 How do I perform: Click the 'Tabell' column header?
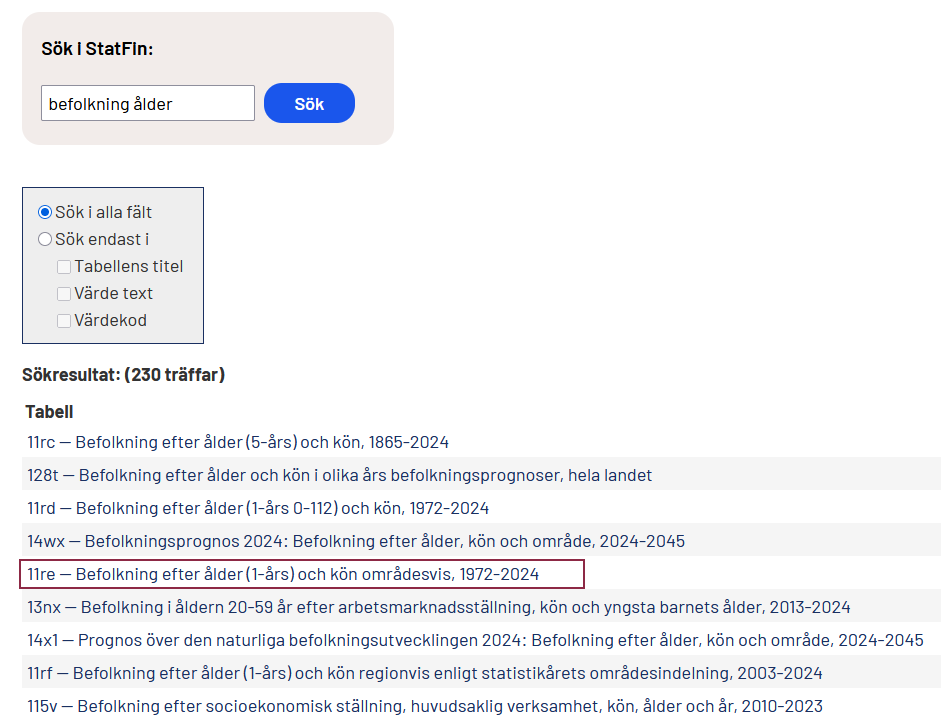[x=49, y=412]
